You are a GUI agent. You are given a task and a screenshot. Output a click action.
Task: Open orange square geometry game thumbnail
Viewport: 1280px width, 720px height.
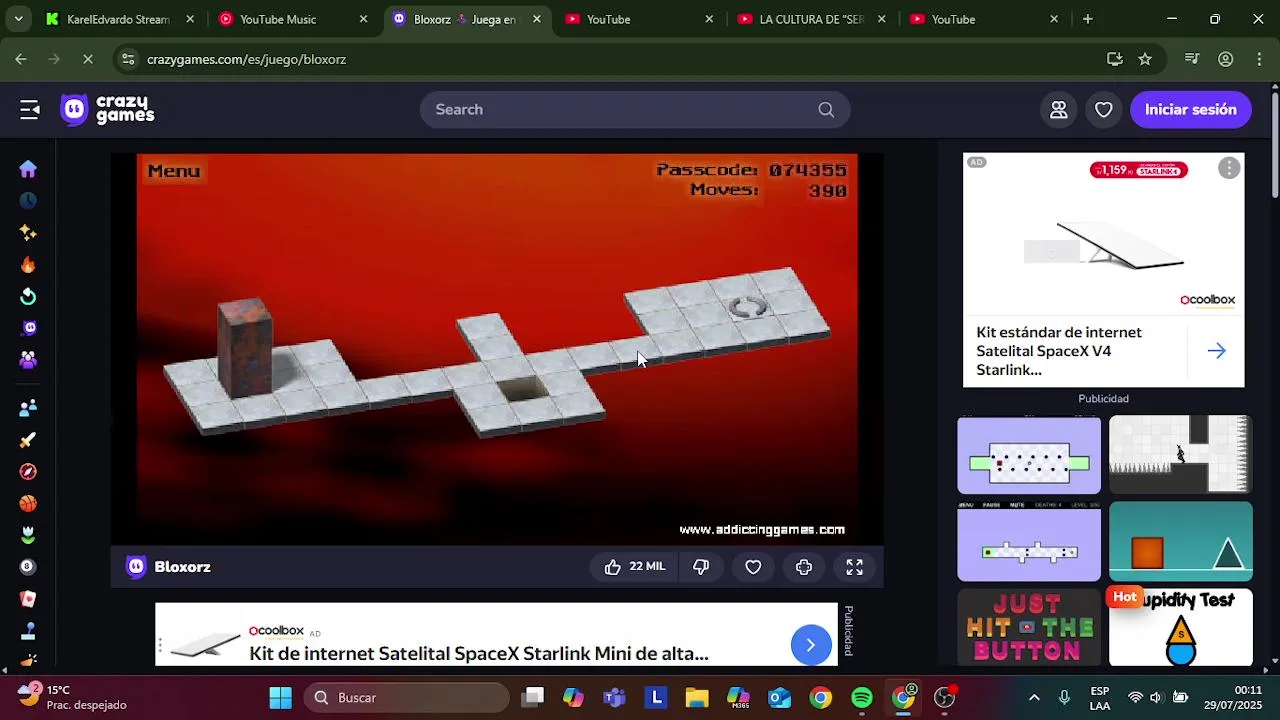(1181, 542)
